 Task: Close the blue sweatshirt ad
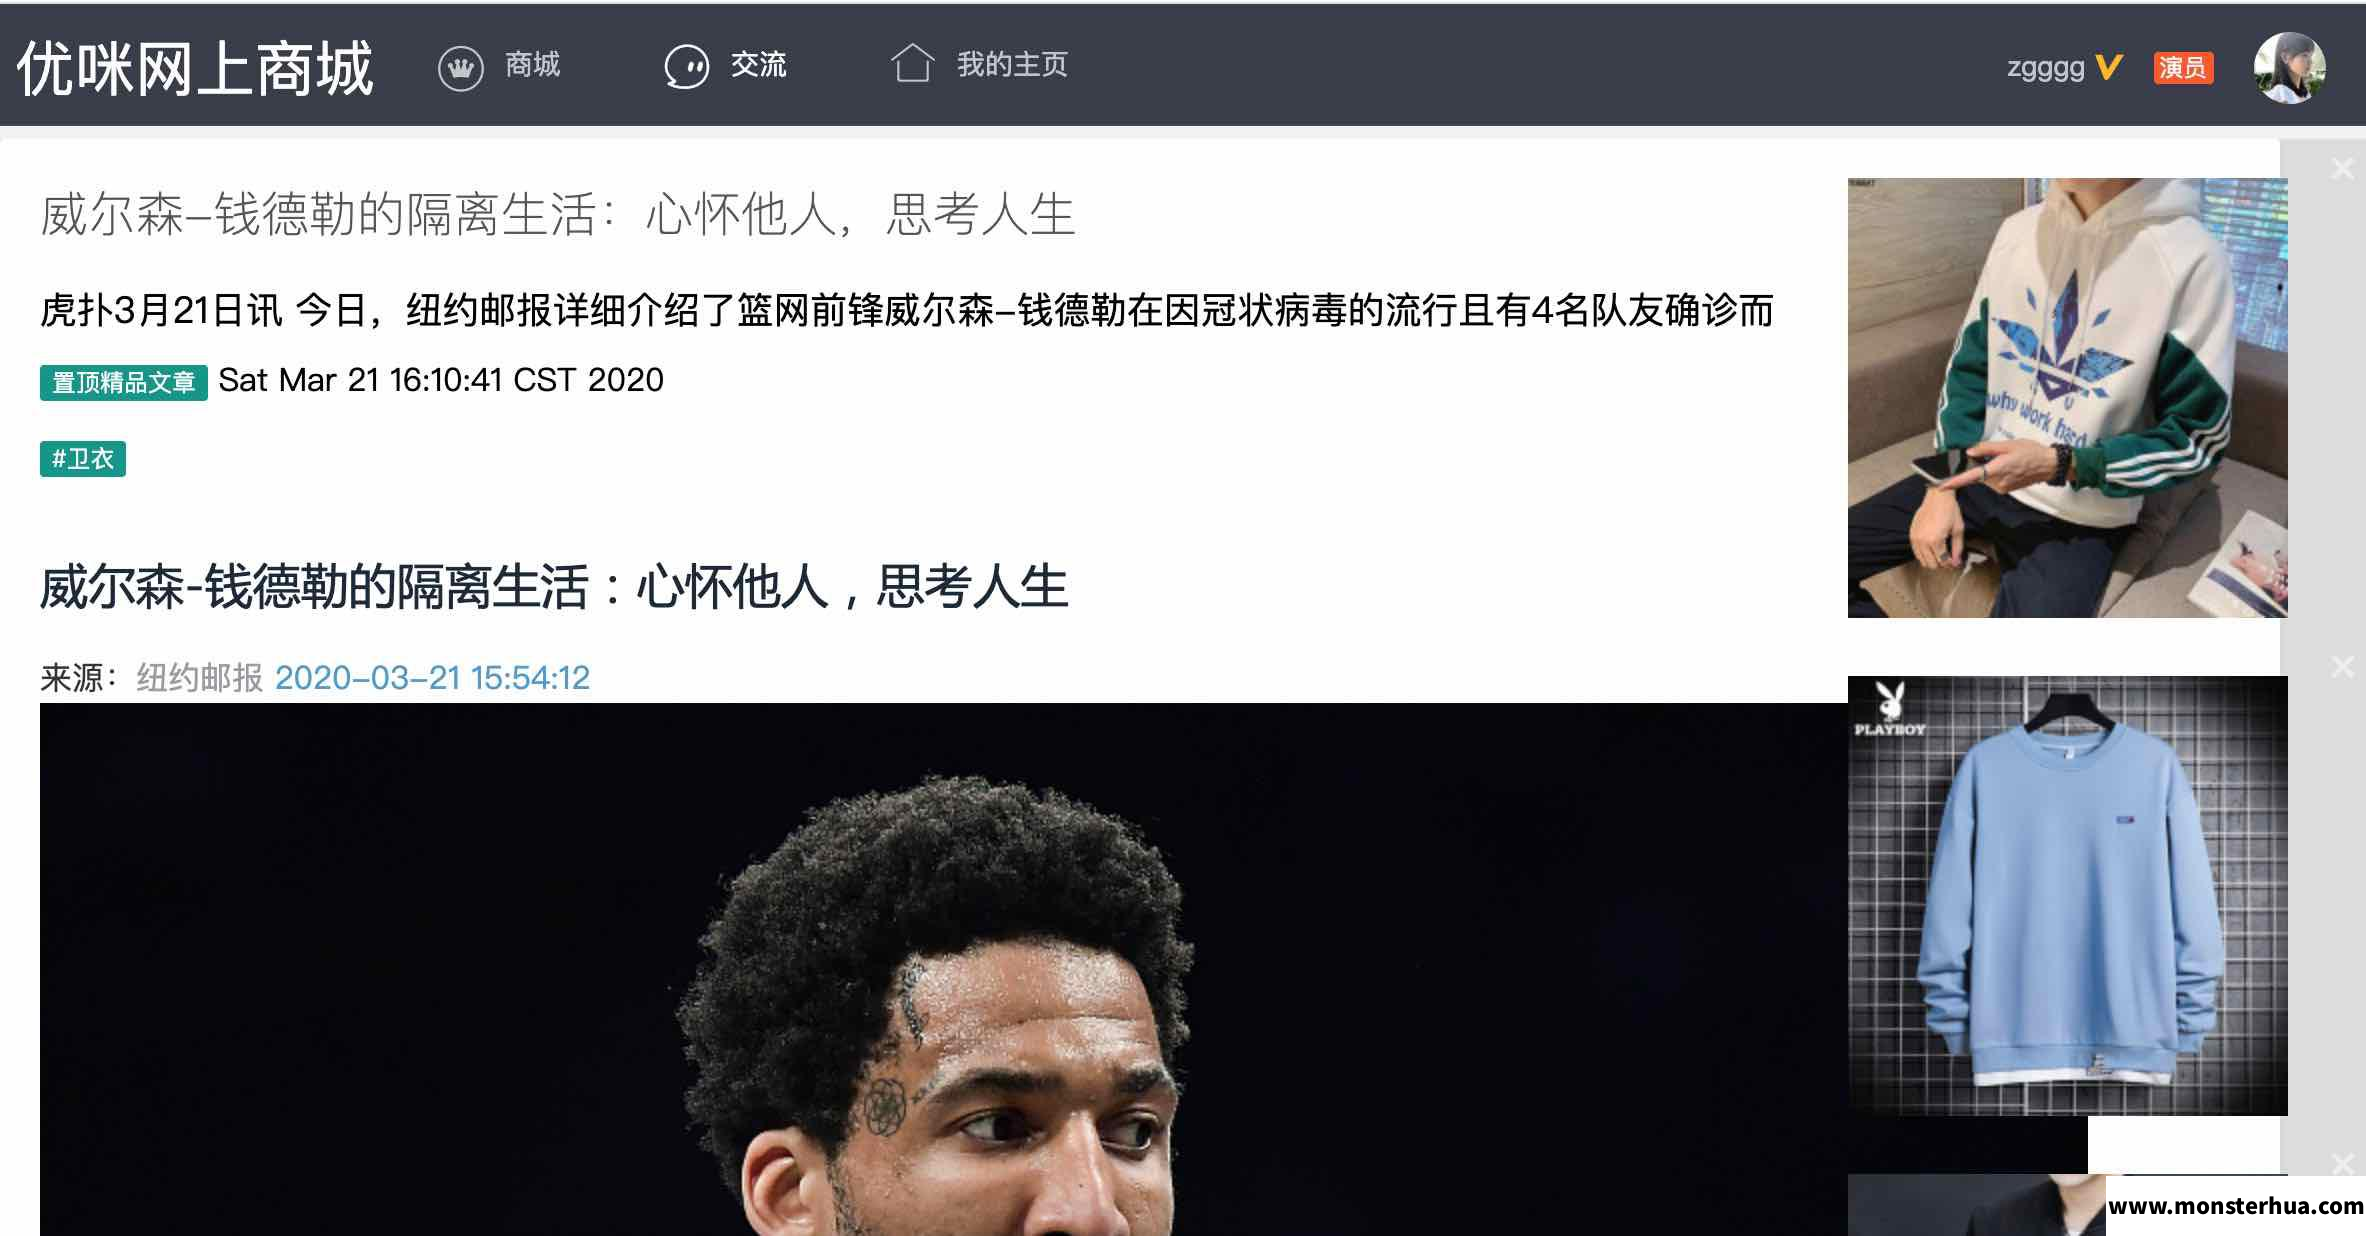click(x=2343, y=667)
